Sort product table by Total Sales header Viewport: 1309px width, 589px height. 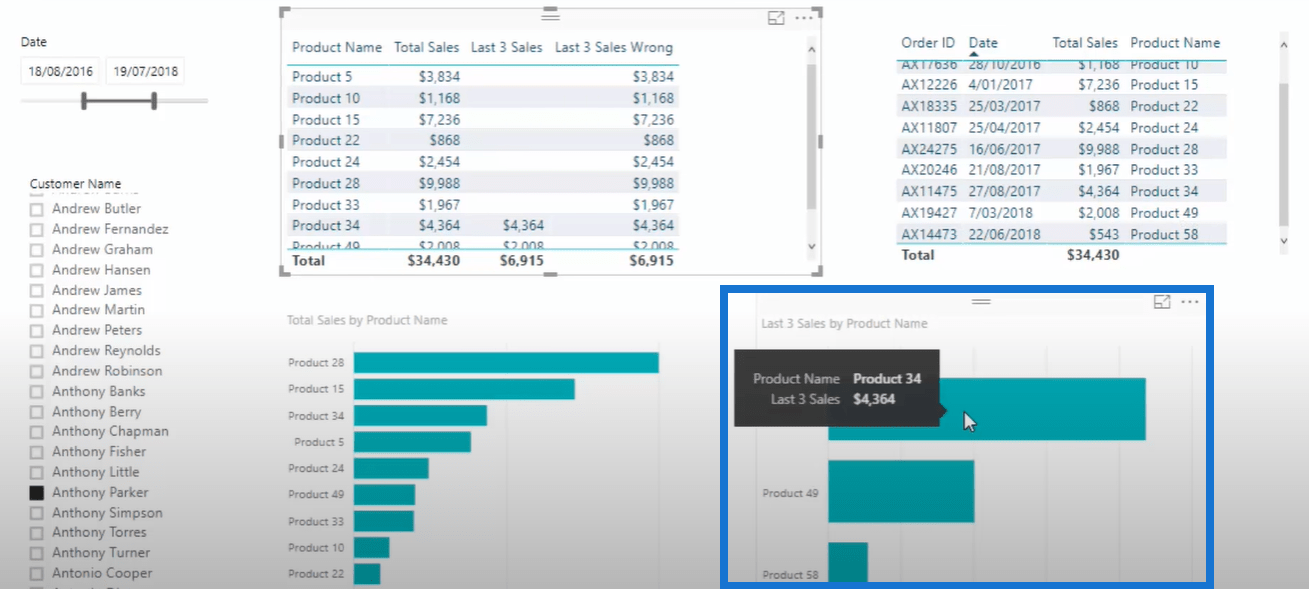click(426, 47)
